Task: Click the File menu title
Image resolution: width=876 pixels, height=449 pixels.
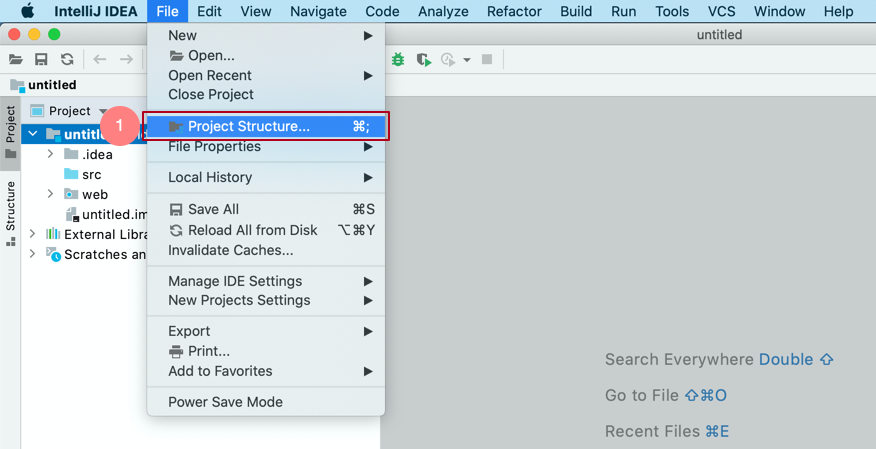Action: 168,11
